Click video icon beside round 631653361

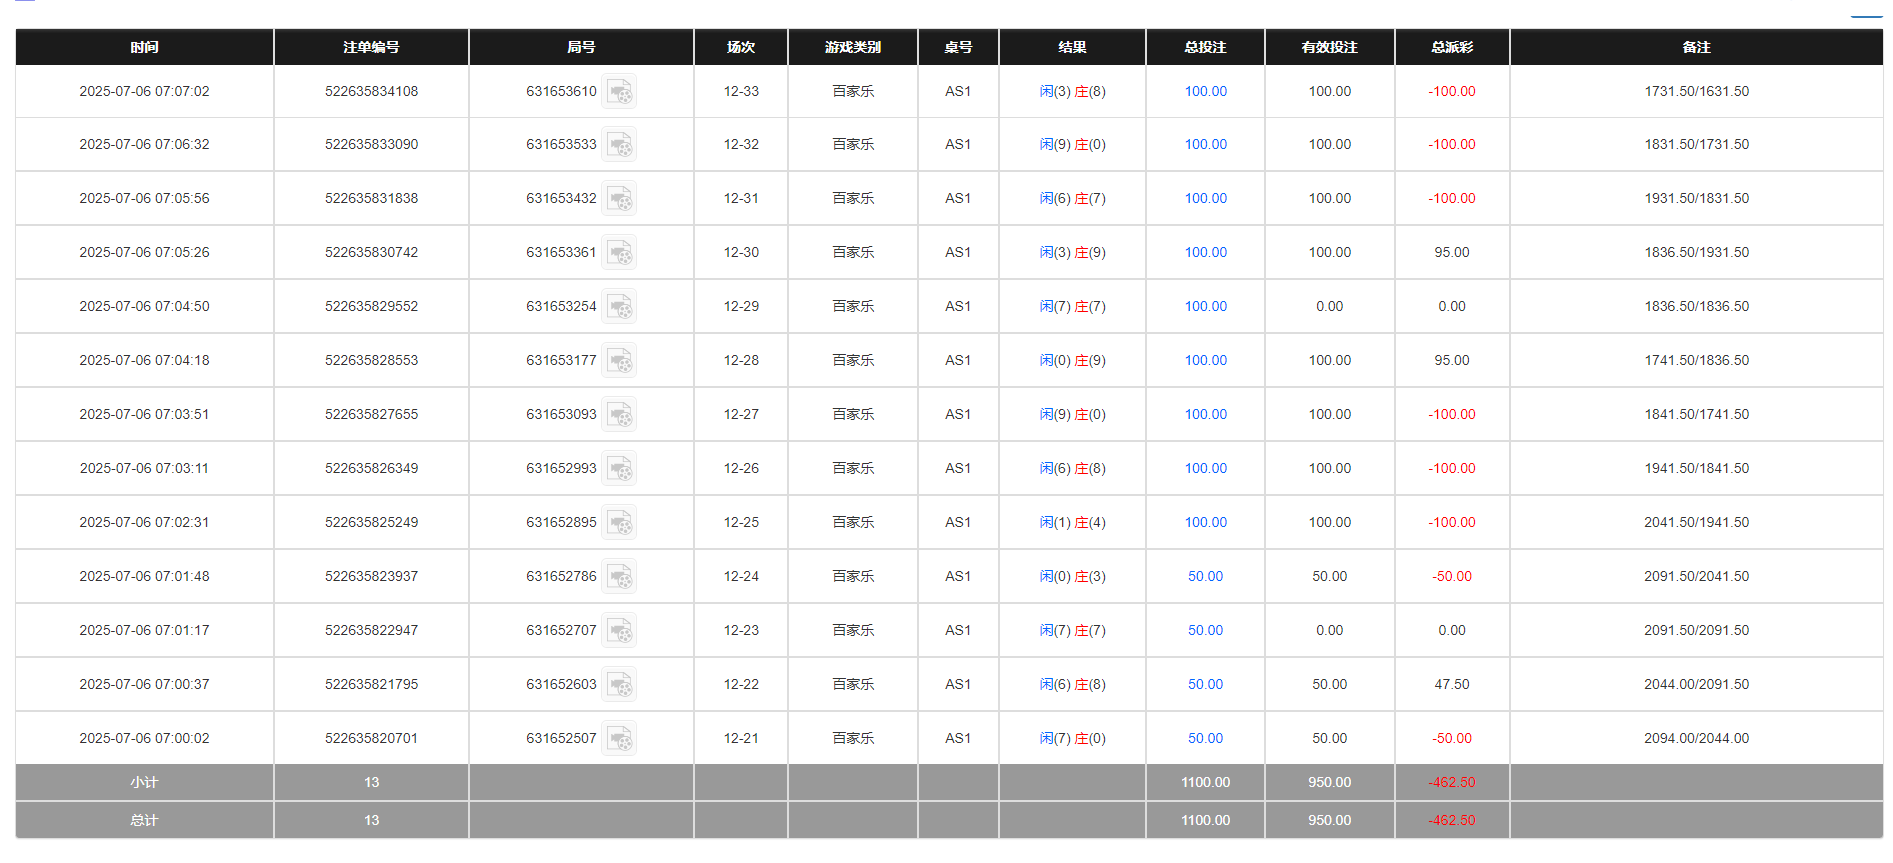pyautogui.click(x=619, y=253)
